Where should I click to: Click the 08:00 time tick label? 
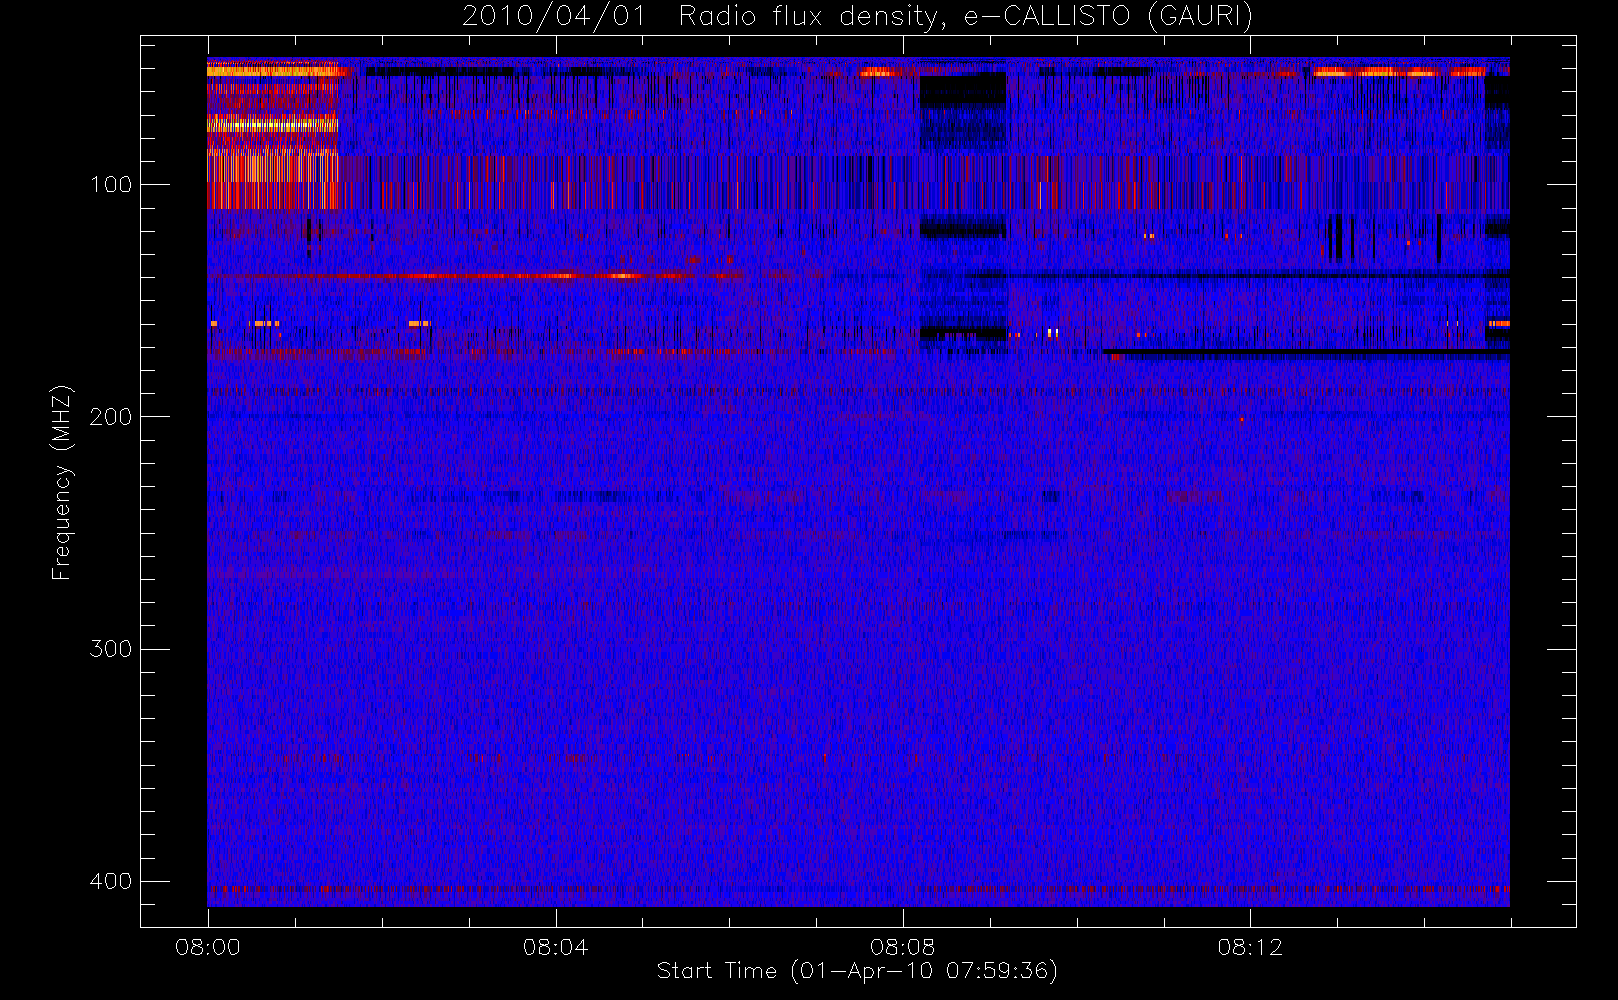click(x=208, y=947)
